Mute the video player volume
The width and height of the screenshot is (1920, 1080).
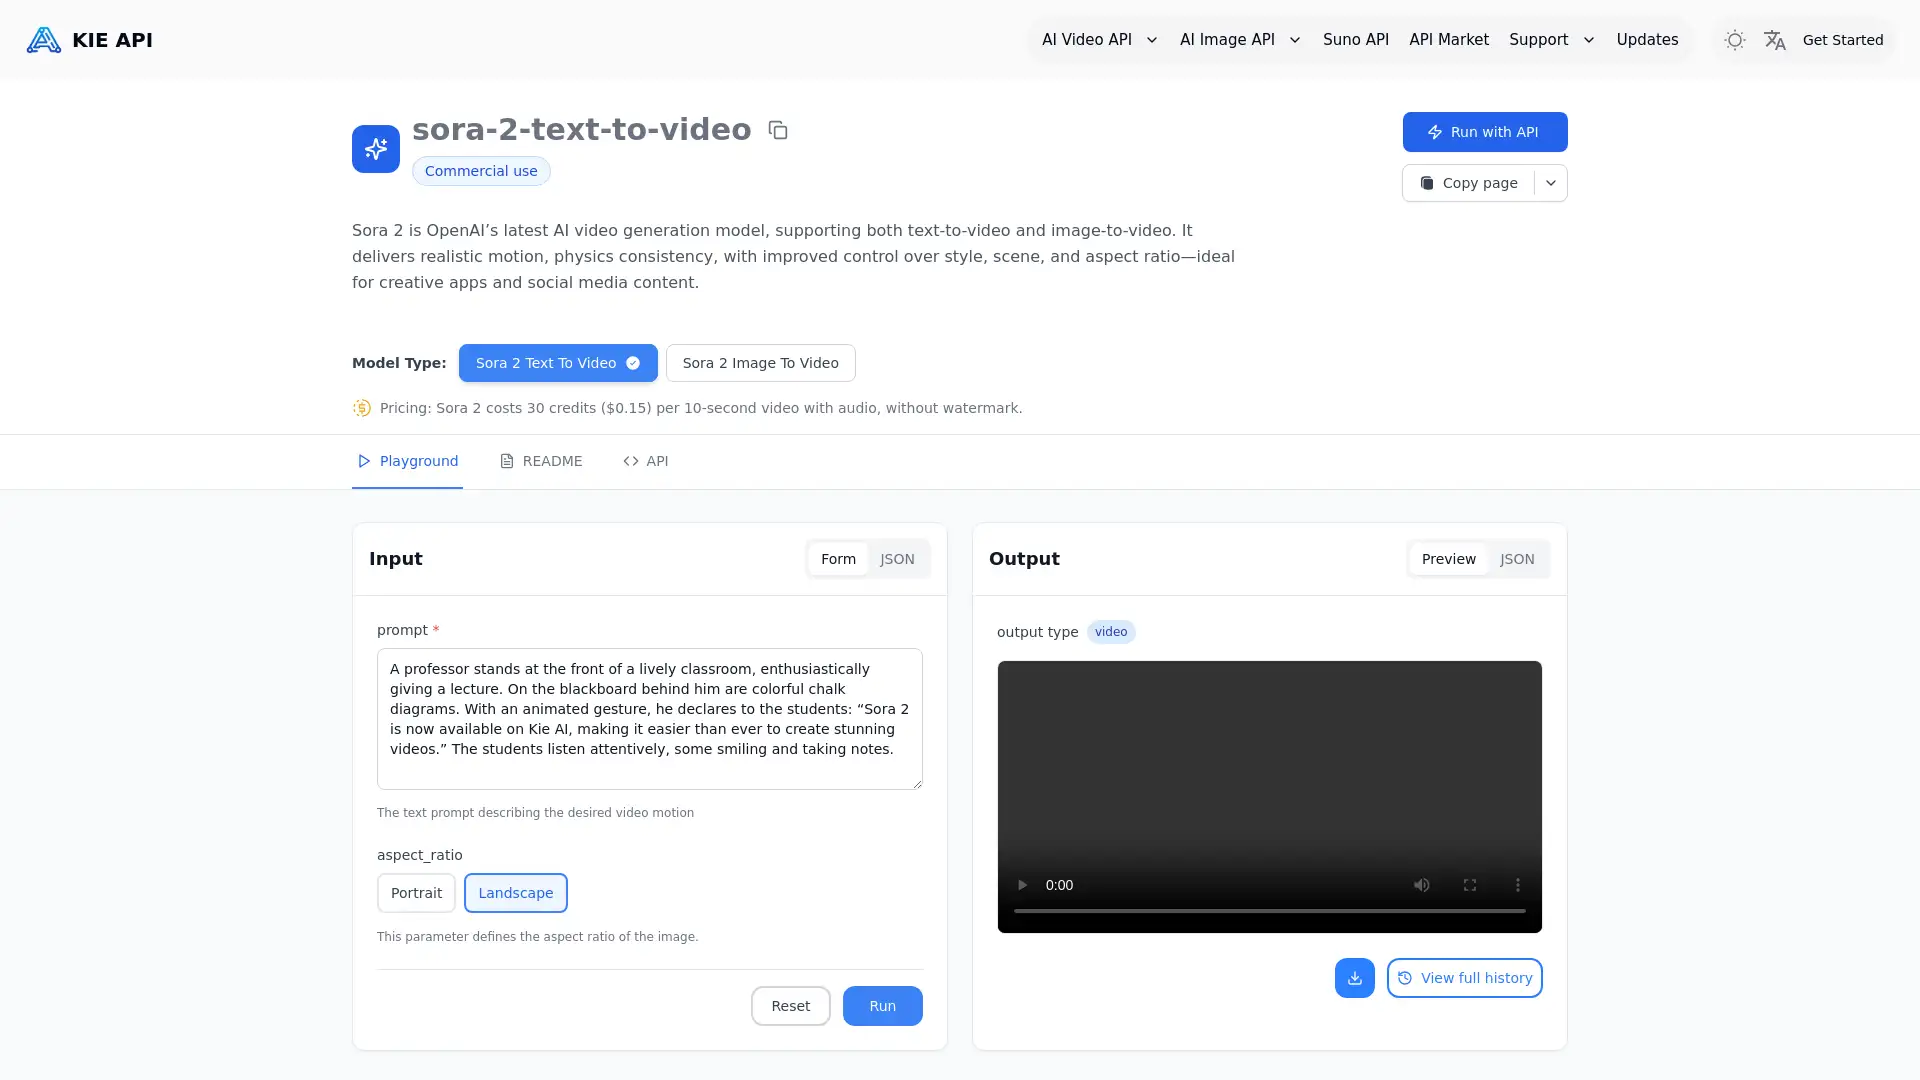(1421, 885)
